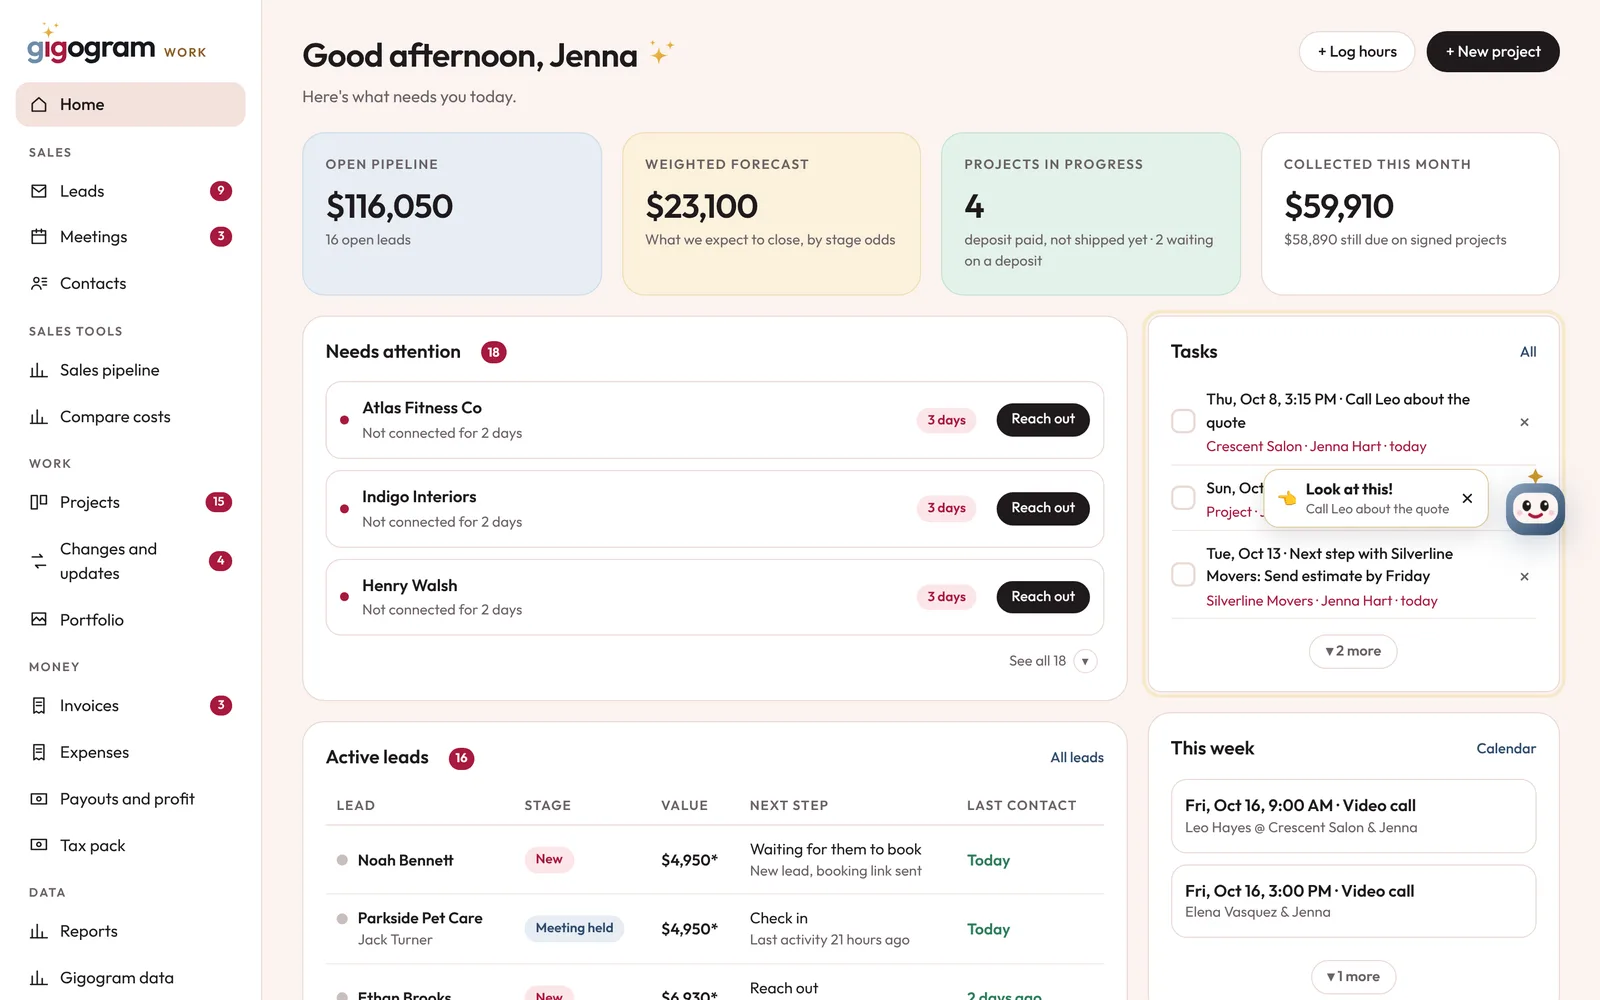Click the Invoices document icon
The image size is (1600, 1000).
[x=39, y=706]
